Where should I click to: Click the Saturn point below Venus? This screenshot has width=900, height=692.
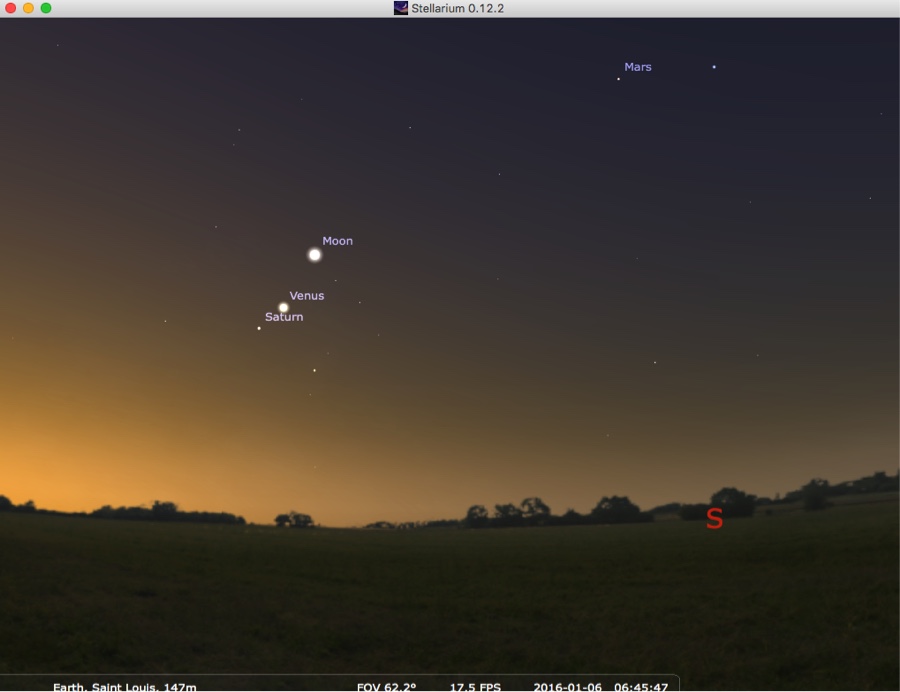click(x=259, y=328)
